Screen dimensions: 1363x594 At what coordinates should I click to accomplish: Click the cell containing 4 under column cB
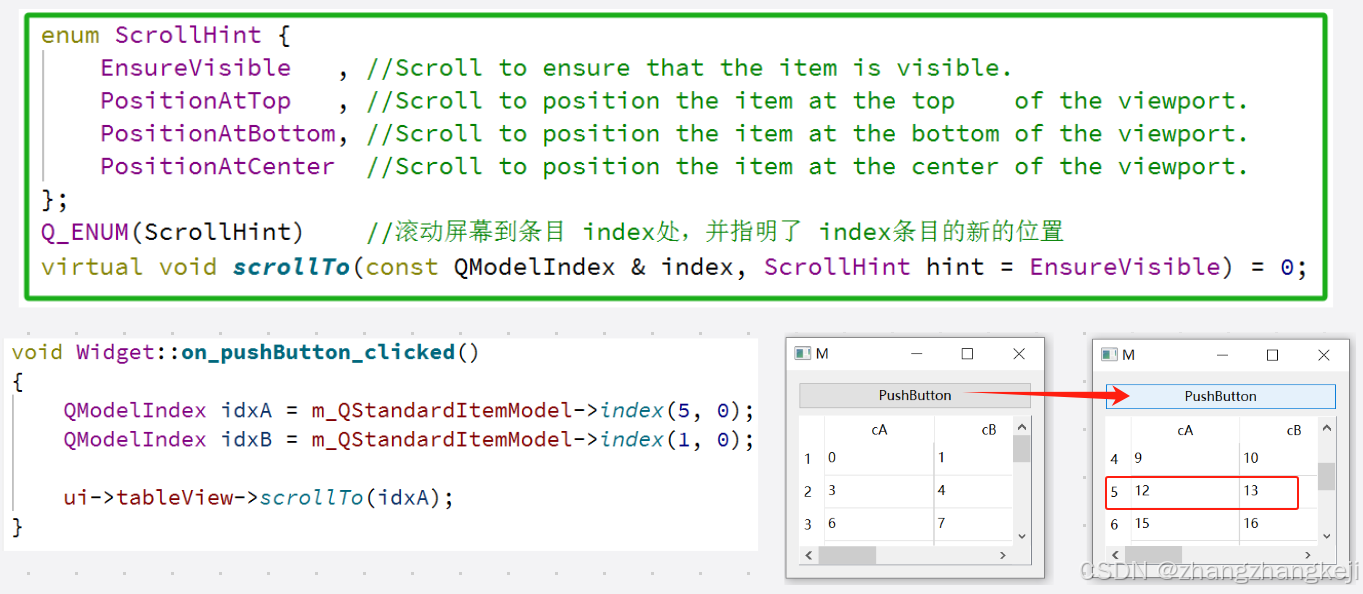point(974,491)
